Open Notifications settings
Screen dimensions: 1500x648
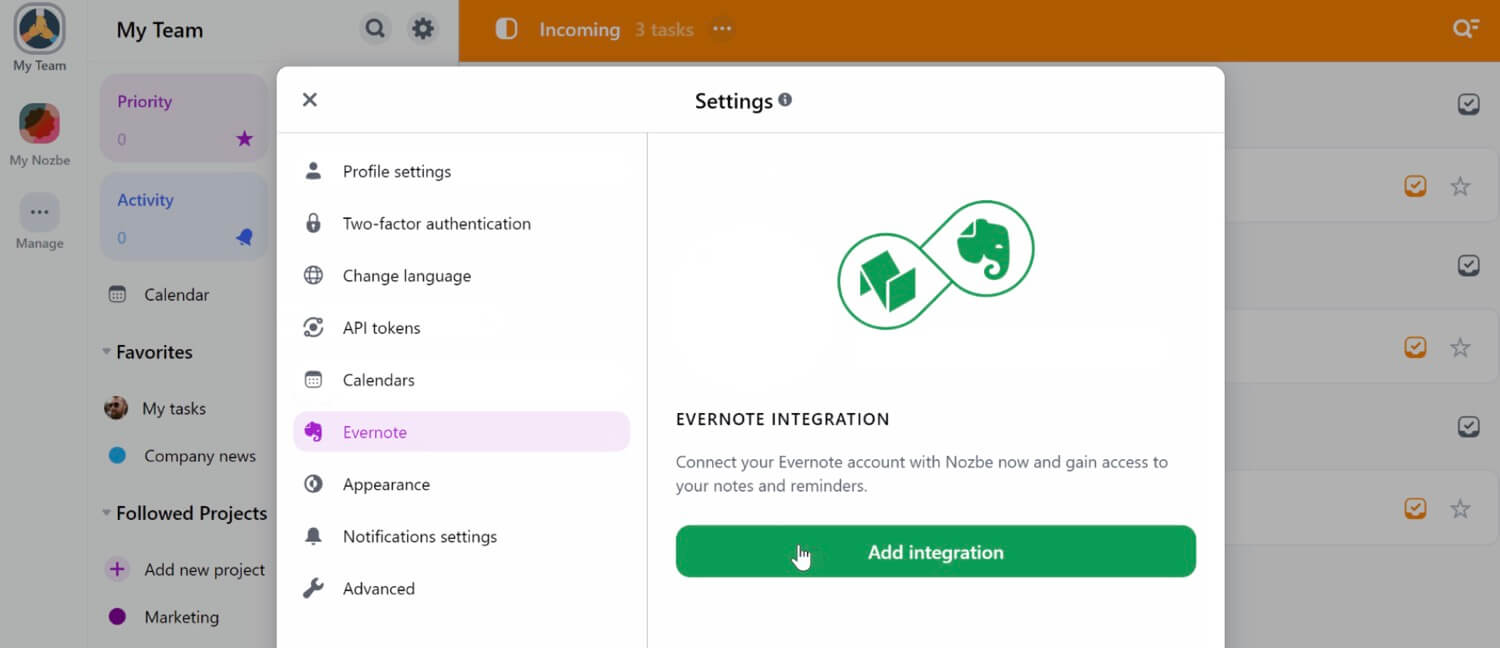(461, 536)
